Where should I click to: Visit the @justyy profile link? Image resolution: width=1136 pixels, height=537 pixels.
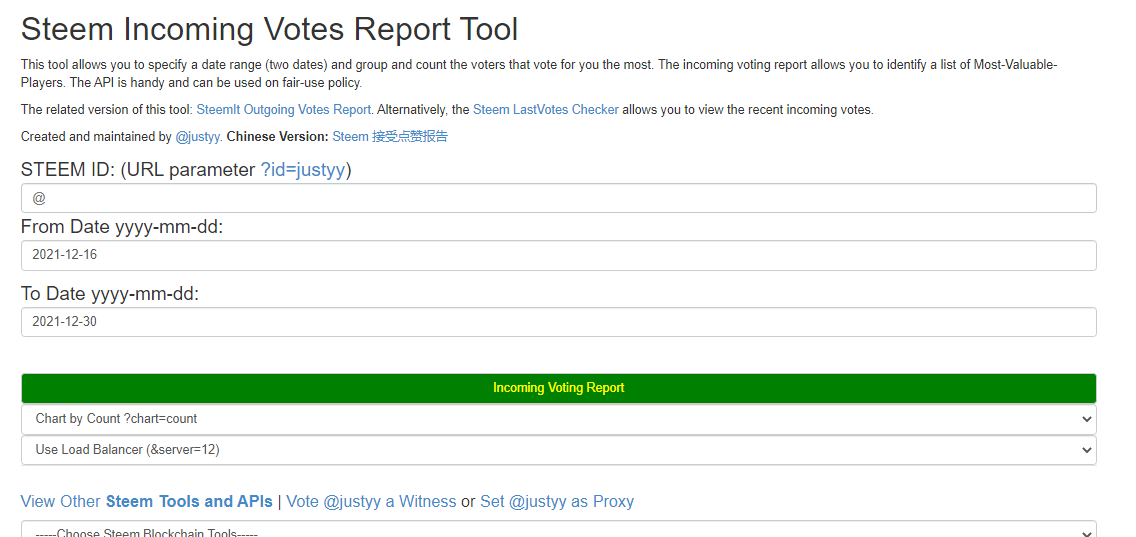point(198,136)
